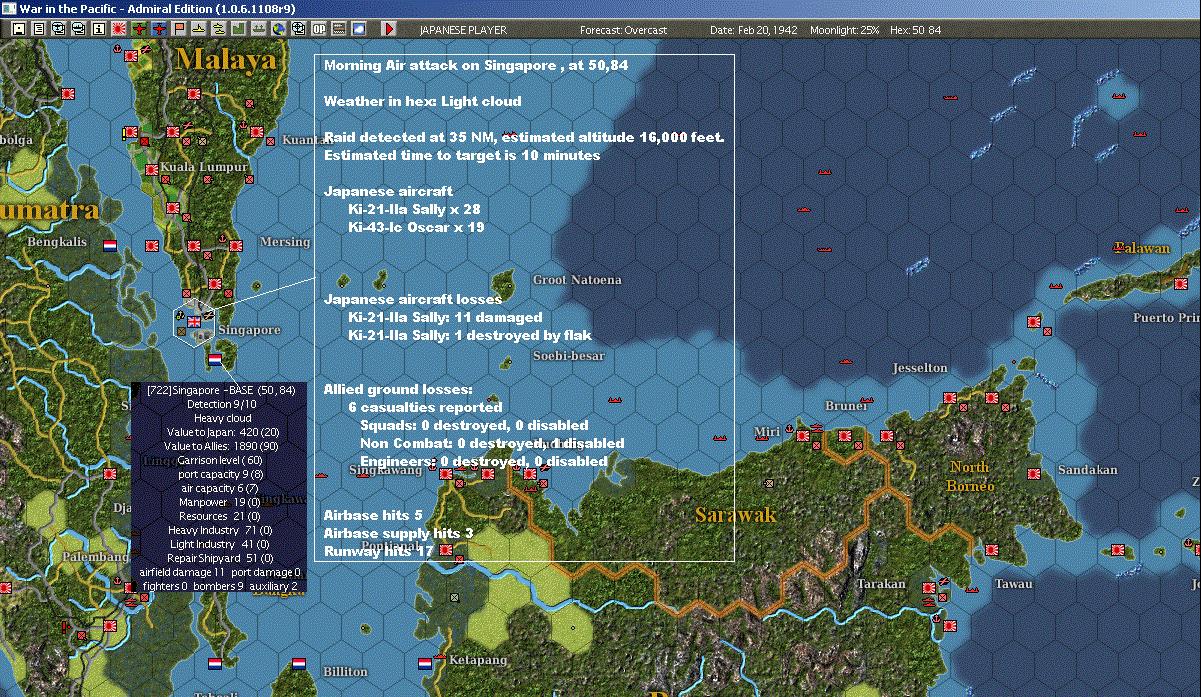This screenshot has width=1201, height=697.
Task: Click the striped bar icon before cloud
Action: point(337,29)
